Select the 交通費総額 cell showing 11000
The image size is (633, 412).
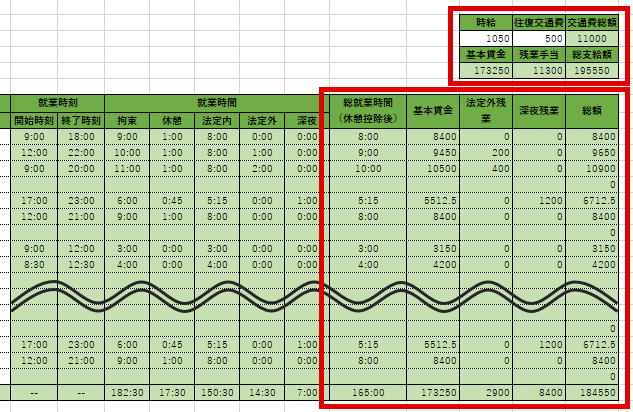tap(590, 37)
